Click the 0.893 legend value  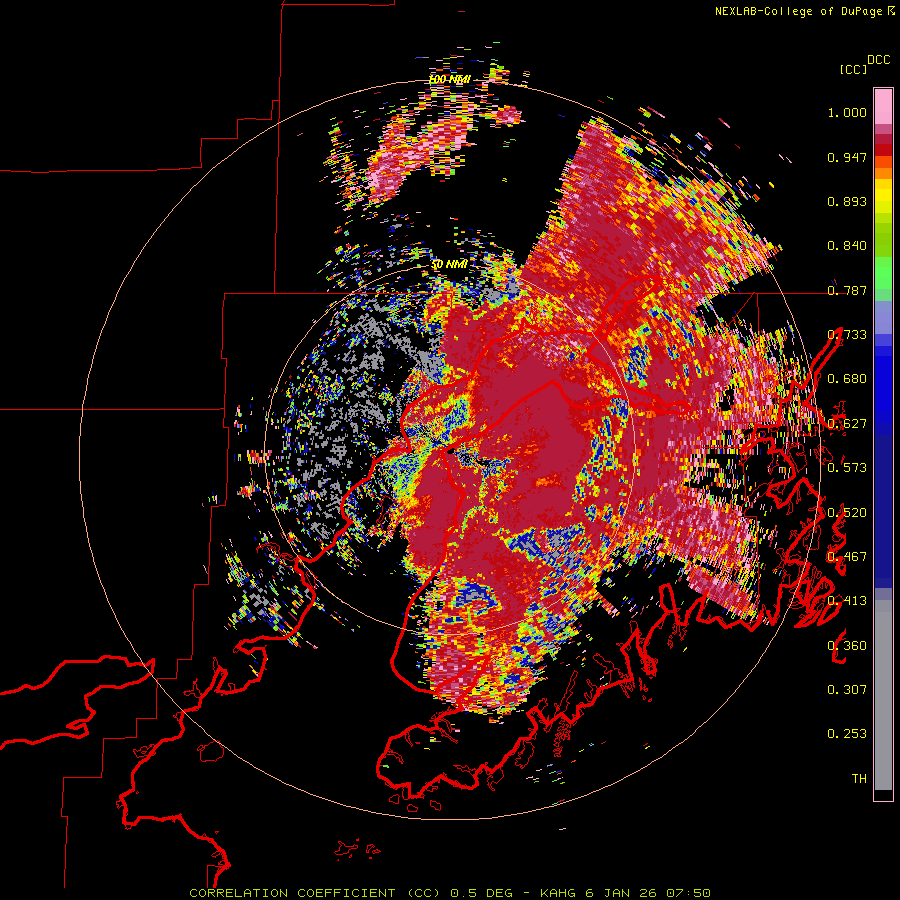847,201
